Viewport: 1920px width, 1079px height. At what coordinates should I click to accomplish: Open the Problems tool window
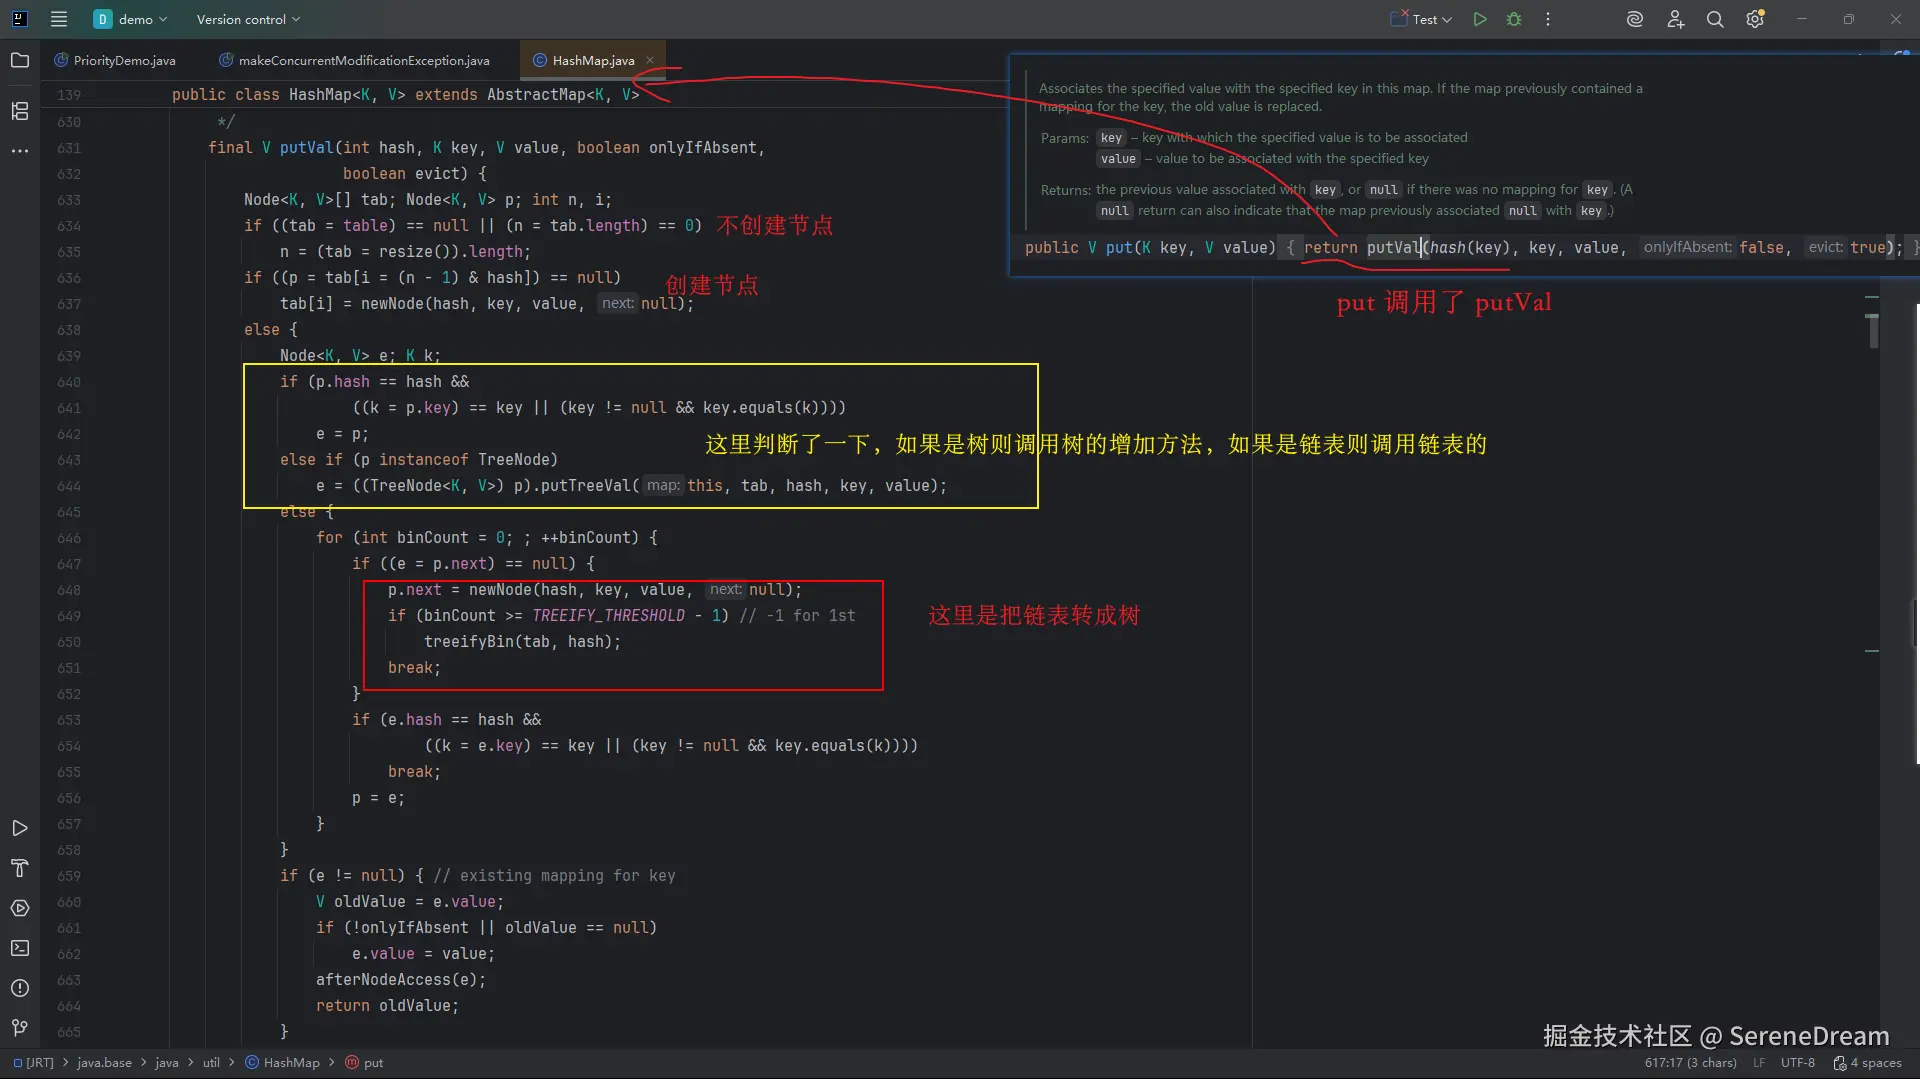[x=20, y=988]
